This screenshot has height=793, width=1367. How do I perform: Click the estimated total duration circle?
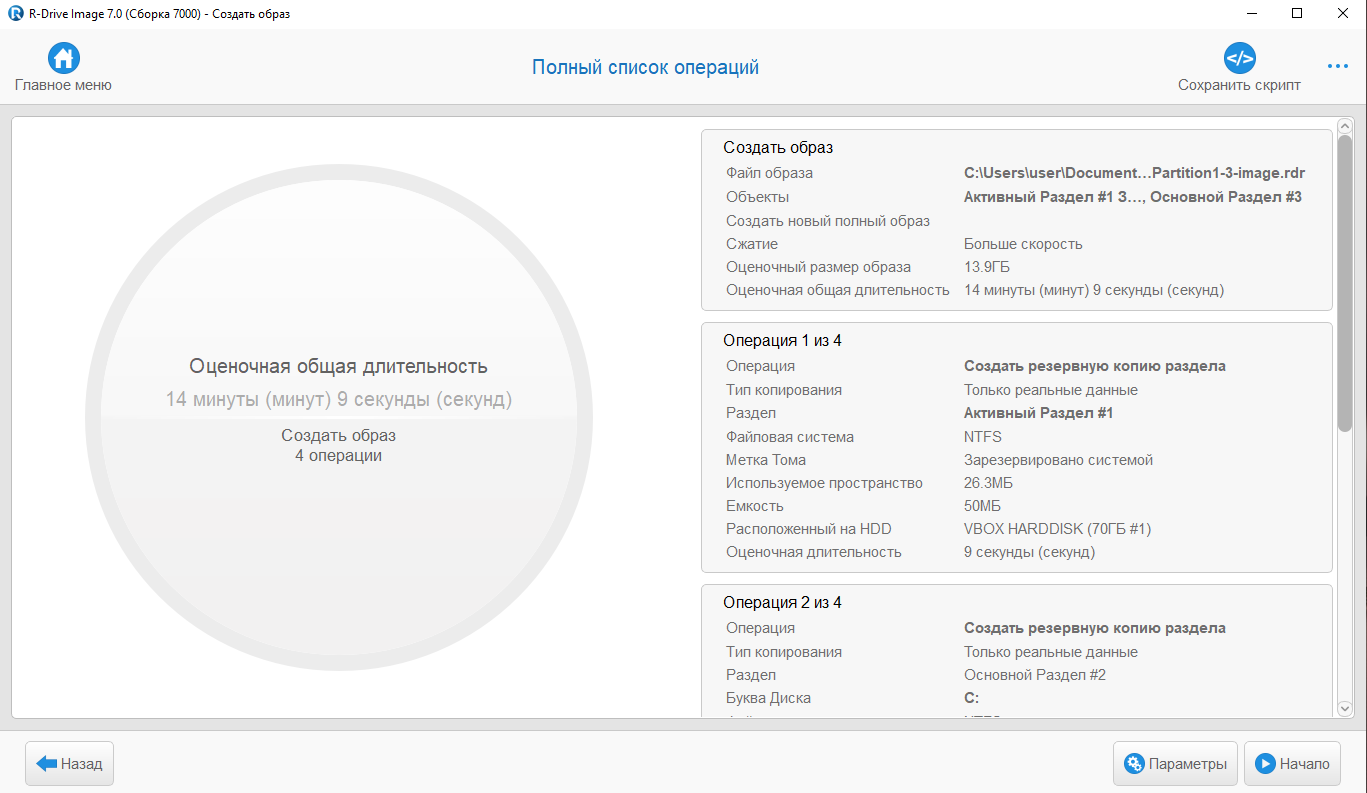(339, 417)
